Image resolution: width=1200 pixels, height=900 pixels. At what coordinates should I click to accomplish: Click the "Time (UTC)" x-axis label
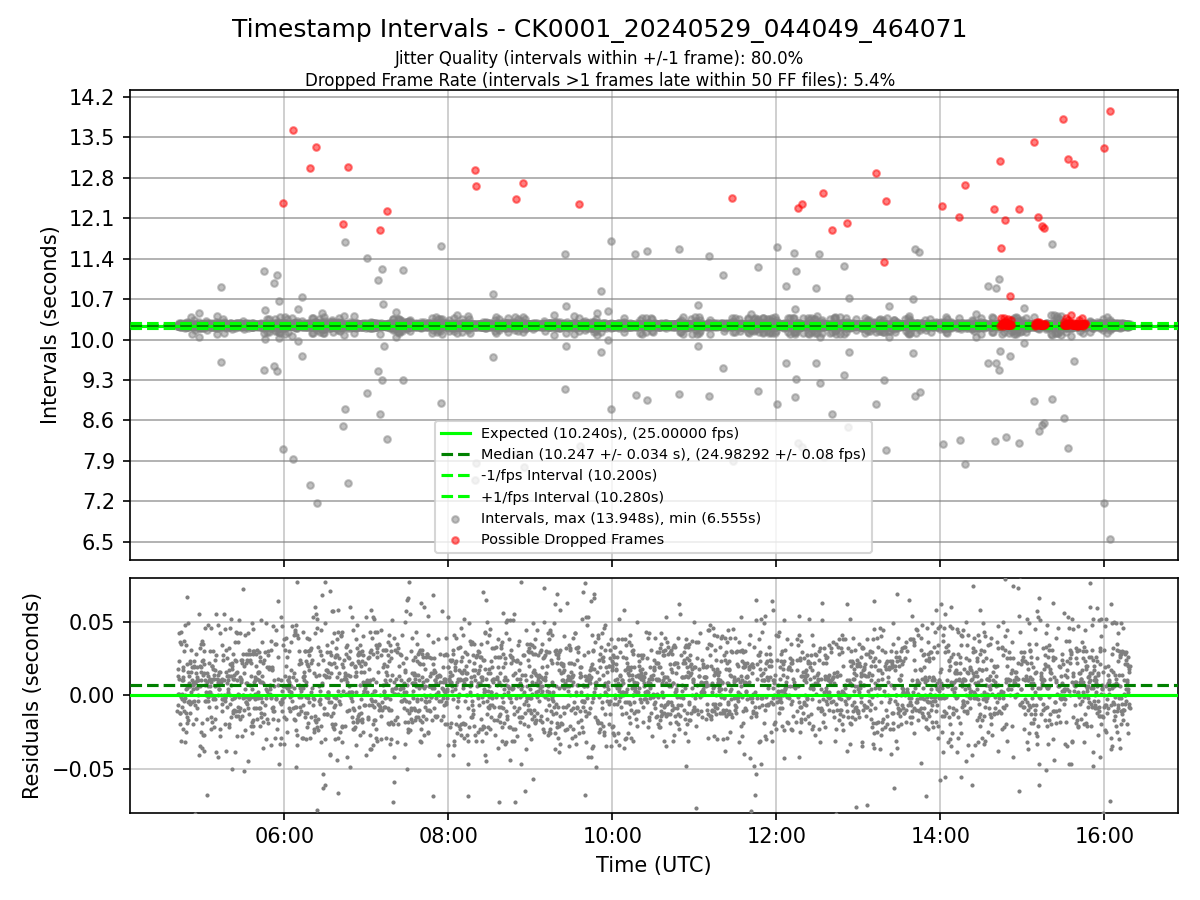(x=653, y=865)
